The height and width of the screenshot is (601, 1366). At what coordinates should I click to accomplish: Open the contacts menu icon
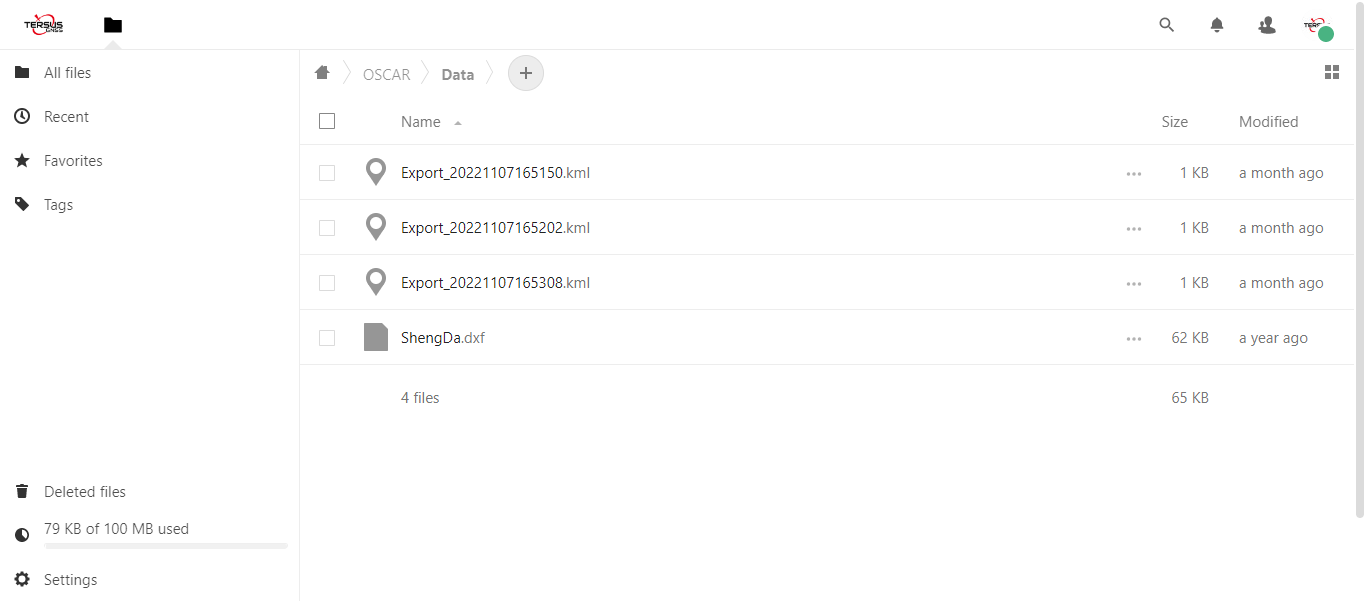(x=1266, y=25)
